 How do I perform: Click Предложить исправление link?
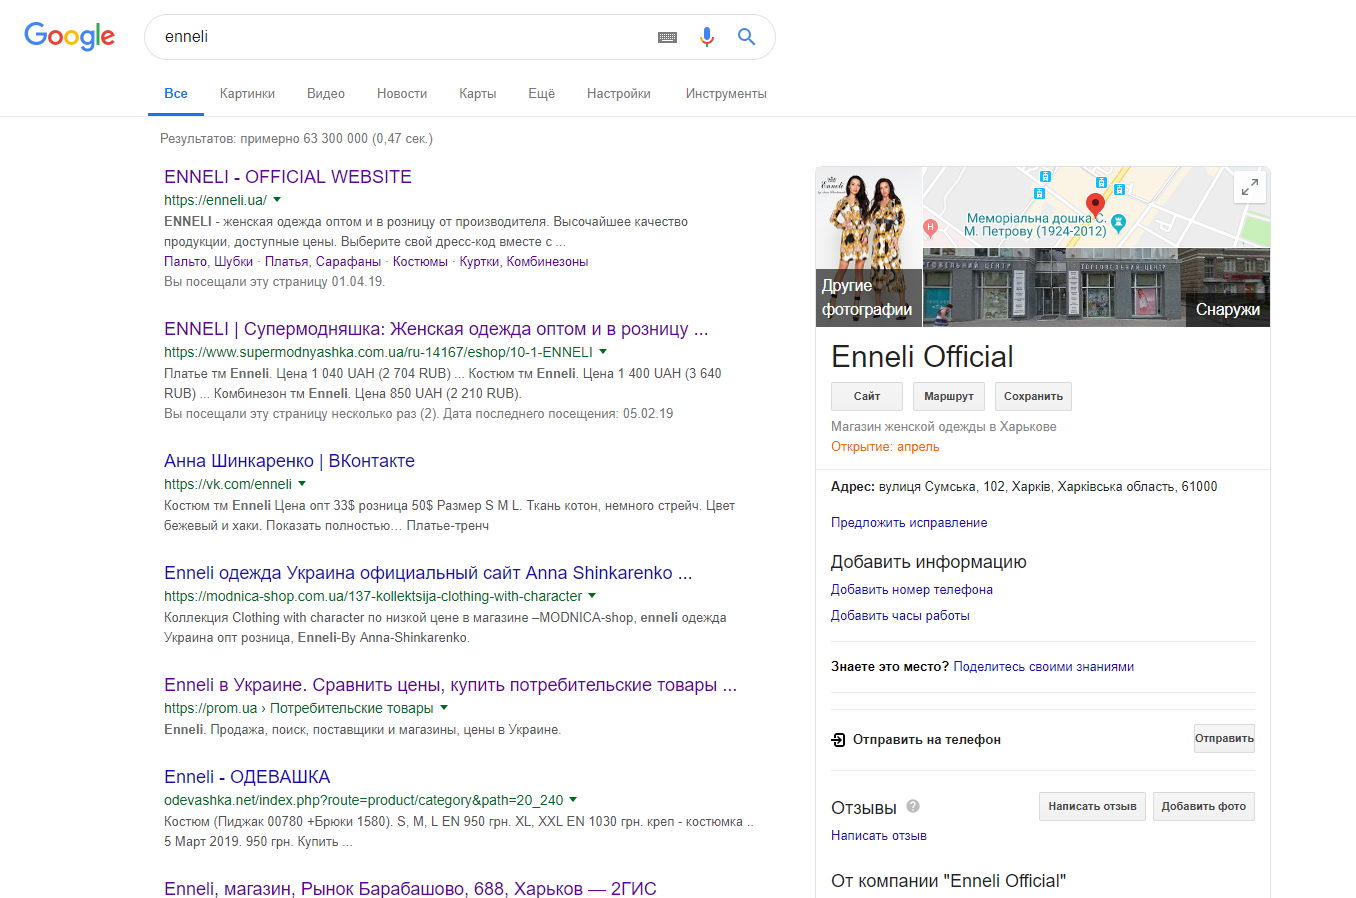[909, 523]
